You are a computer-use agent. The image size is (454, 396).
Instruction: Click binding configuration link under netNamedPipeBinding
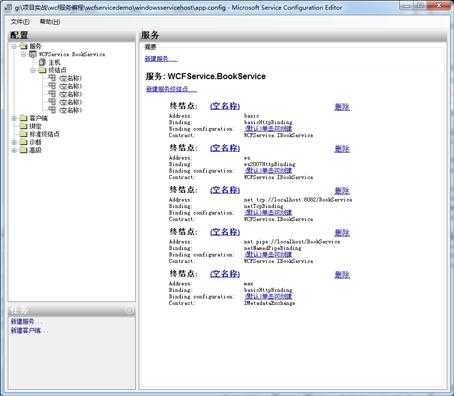[268, 255]
